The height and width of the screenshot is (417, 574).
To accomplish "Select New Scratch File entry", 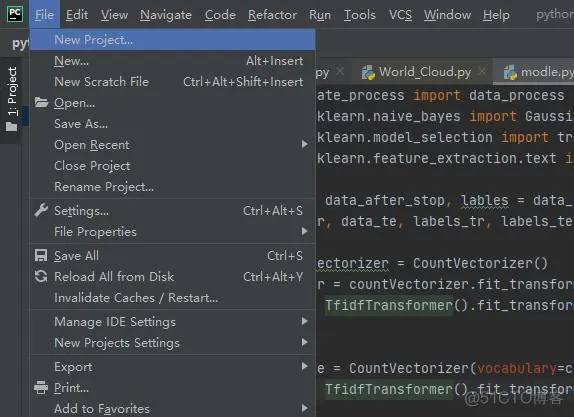I will point(172,82).
